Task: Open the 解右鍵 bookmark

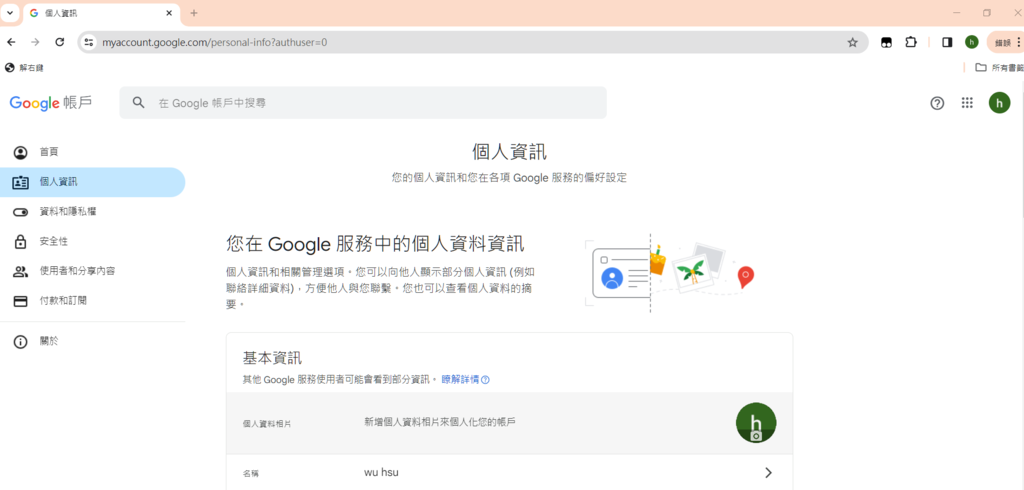Action: click(24, 67)
